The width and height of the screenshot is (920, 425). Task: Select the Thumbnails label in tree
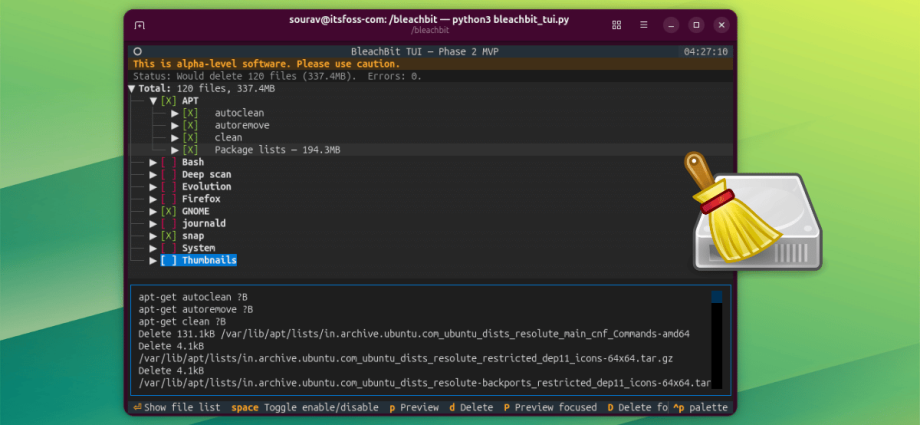(209, 261)
